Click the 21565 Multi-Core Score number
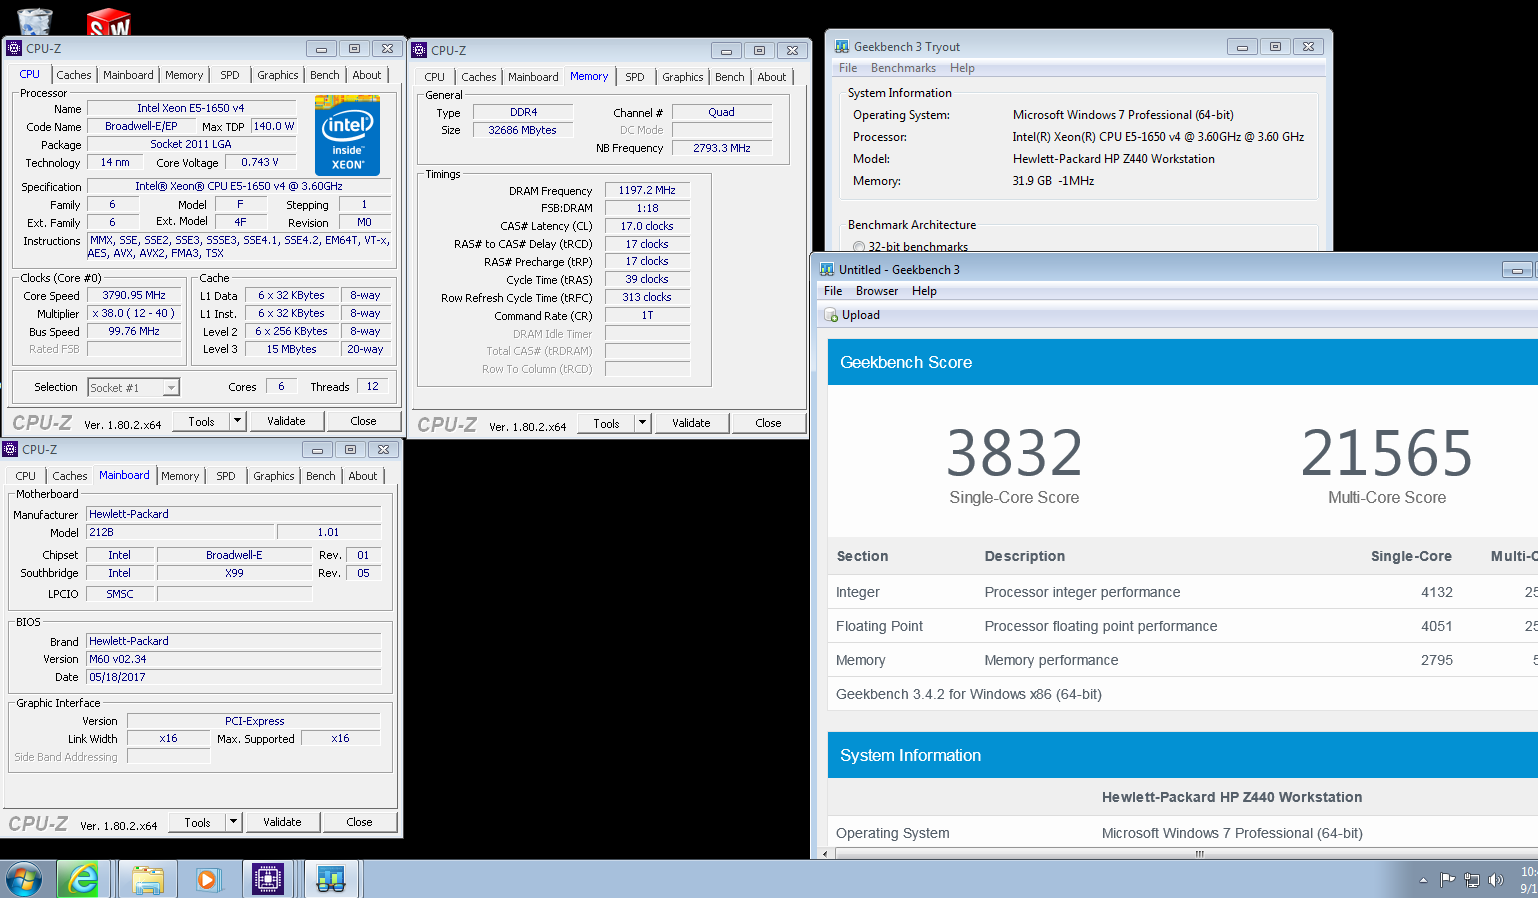Screen dimensions: 1538x898 tap(1386, 453)
